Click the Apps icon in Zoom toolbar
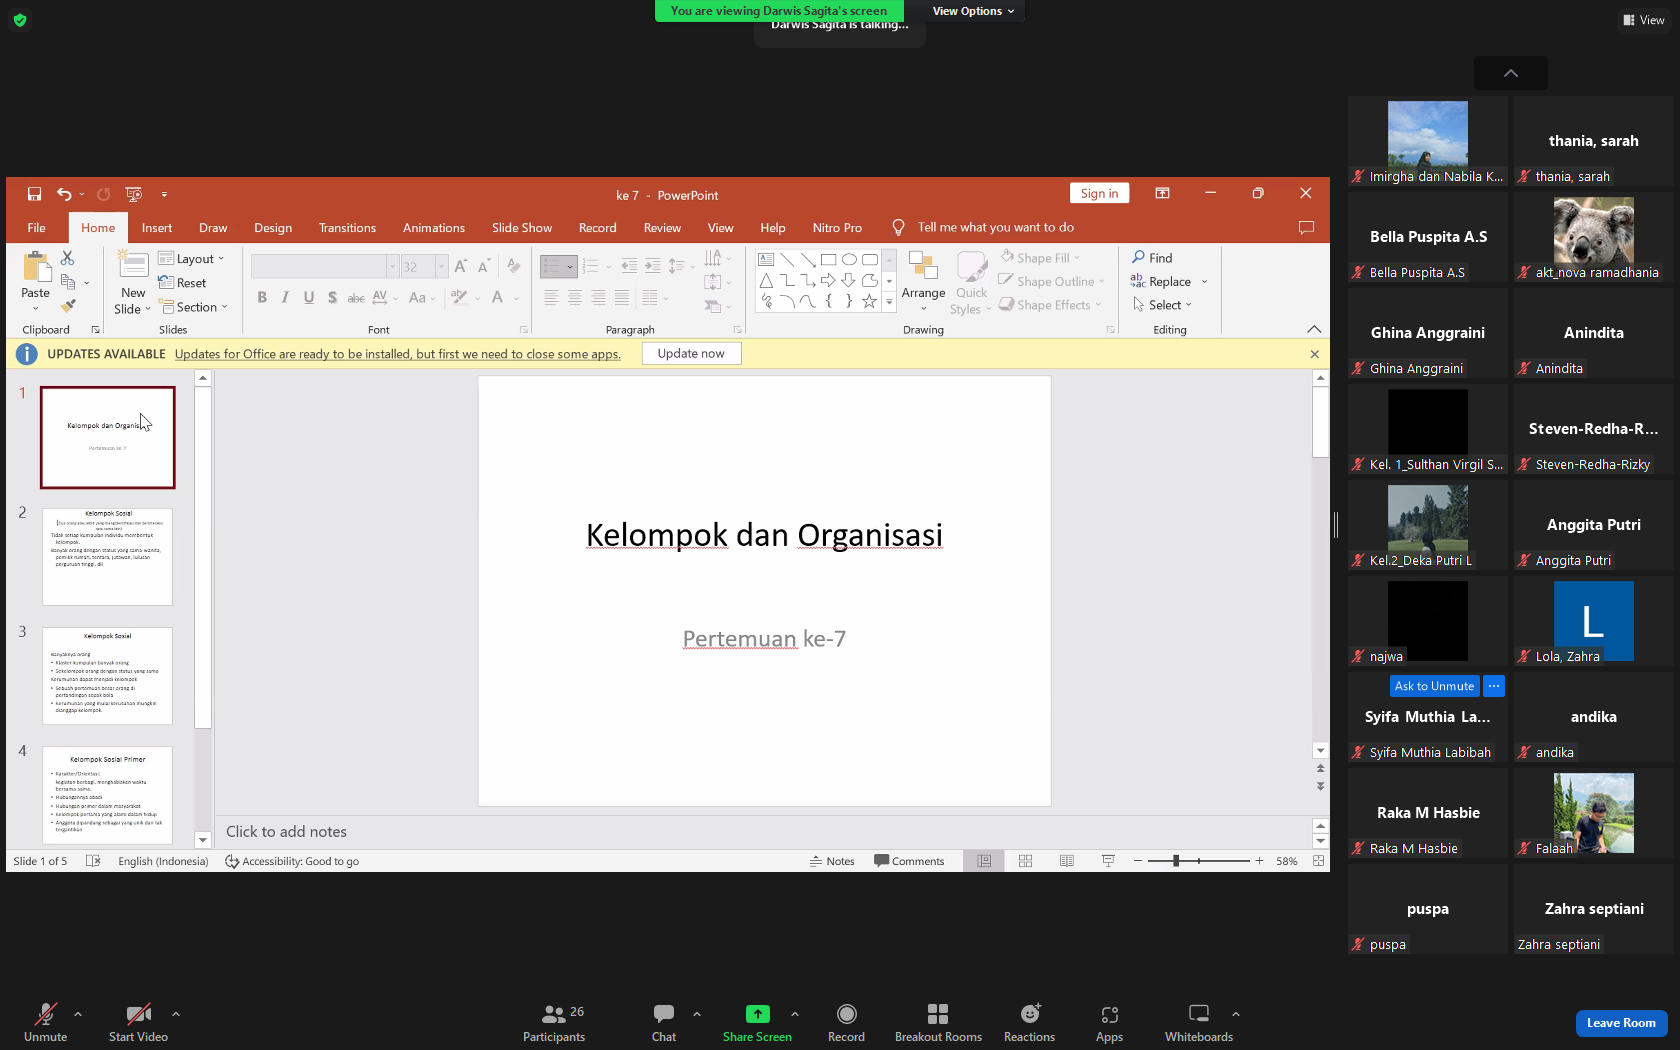The height and width of the screenshot is (1050, 1680). pos(1109,1014)
